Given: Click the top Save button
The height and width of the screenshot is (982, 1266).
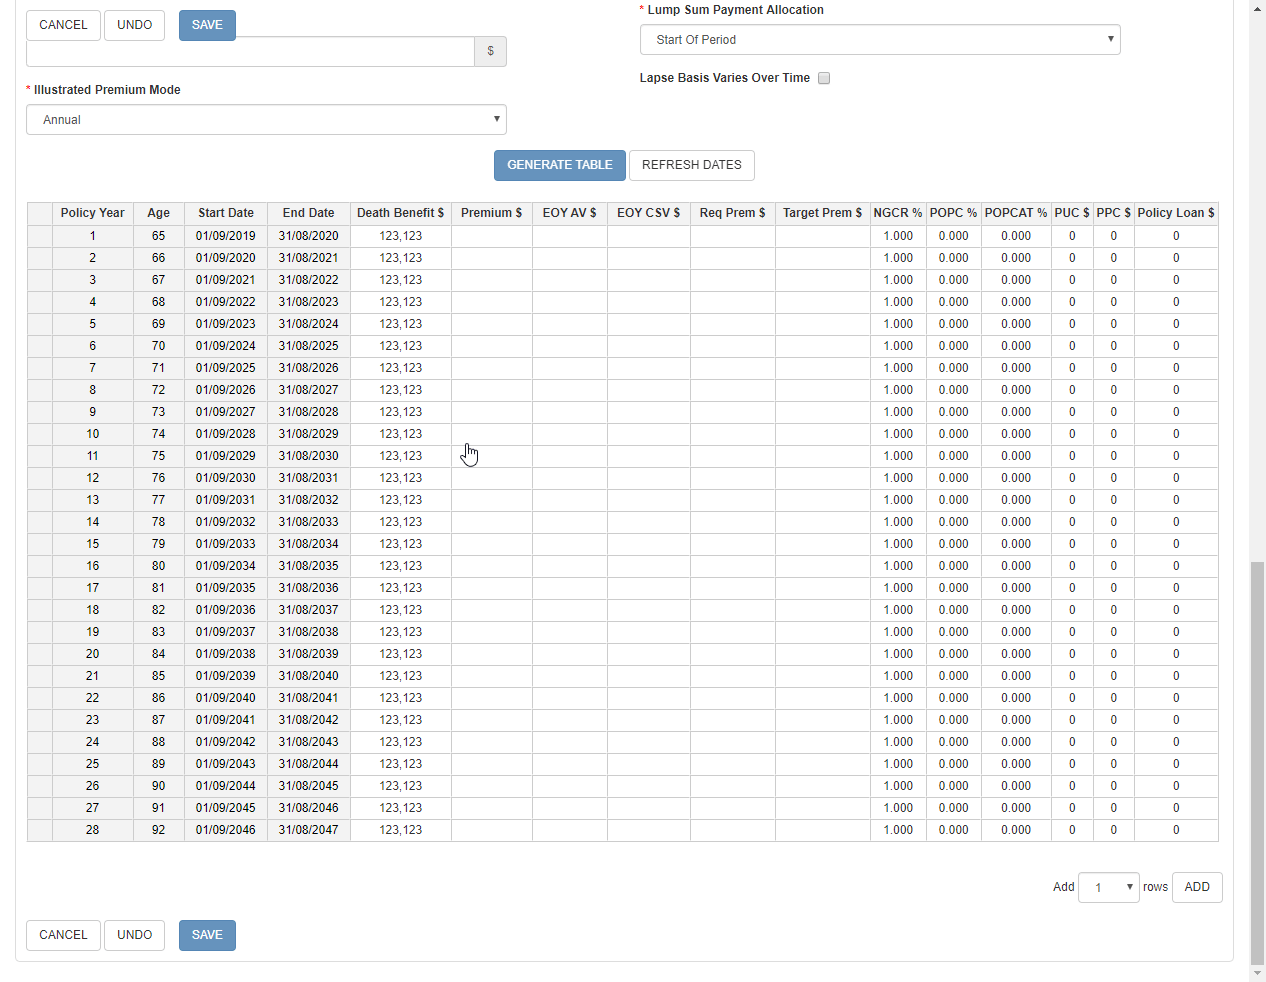Looking at the screenshot, I should click(207, 25).
